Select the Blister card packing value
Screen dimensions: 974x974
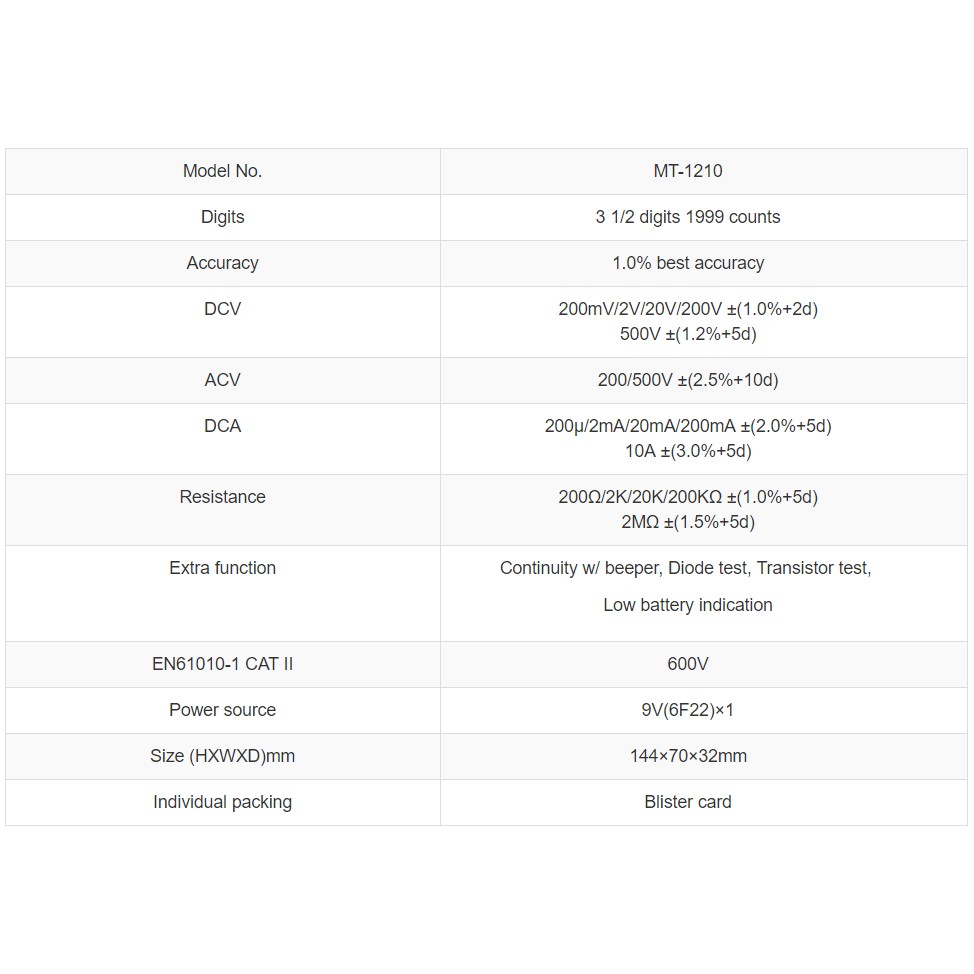(x=688, y=802)
